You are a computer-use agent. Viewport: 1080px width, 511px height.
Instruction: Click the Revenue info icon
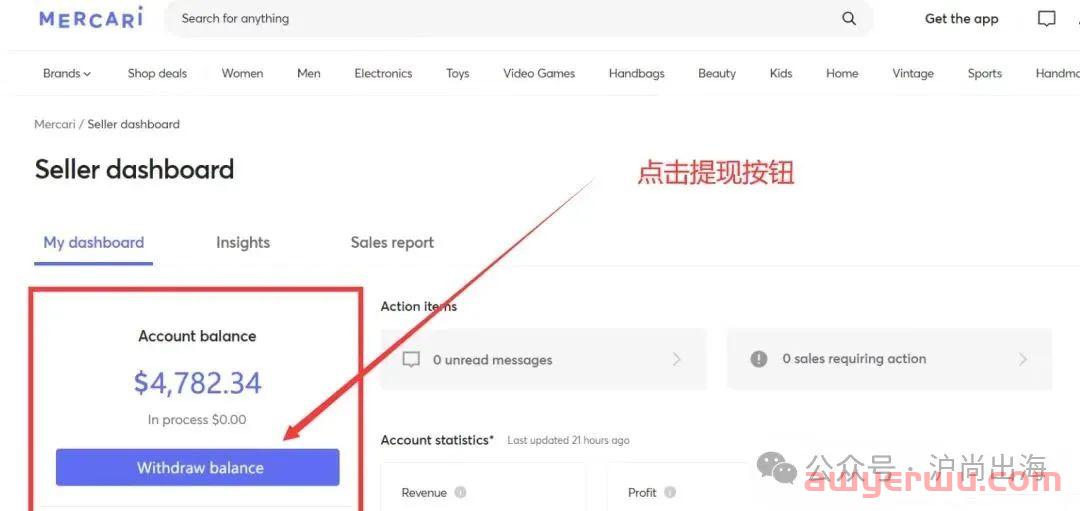(461, 492)
